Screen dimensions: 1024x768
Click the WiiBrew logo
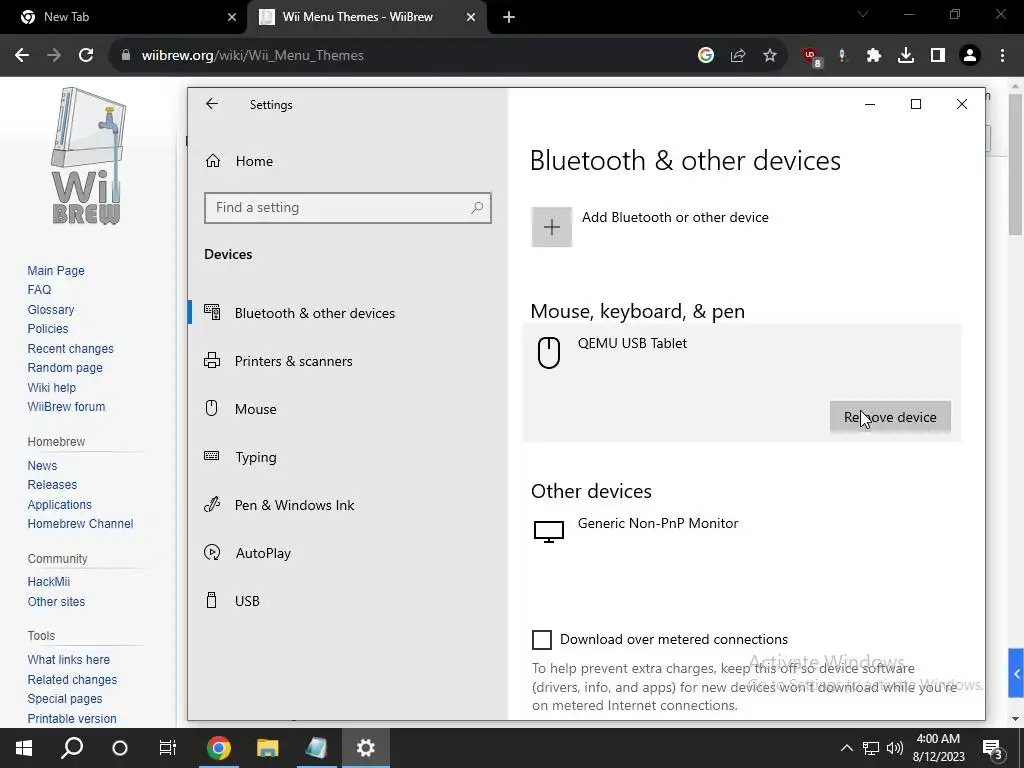coord(88,157)
